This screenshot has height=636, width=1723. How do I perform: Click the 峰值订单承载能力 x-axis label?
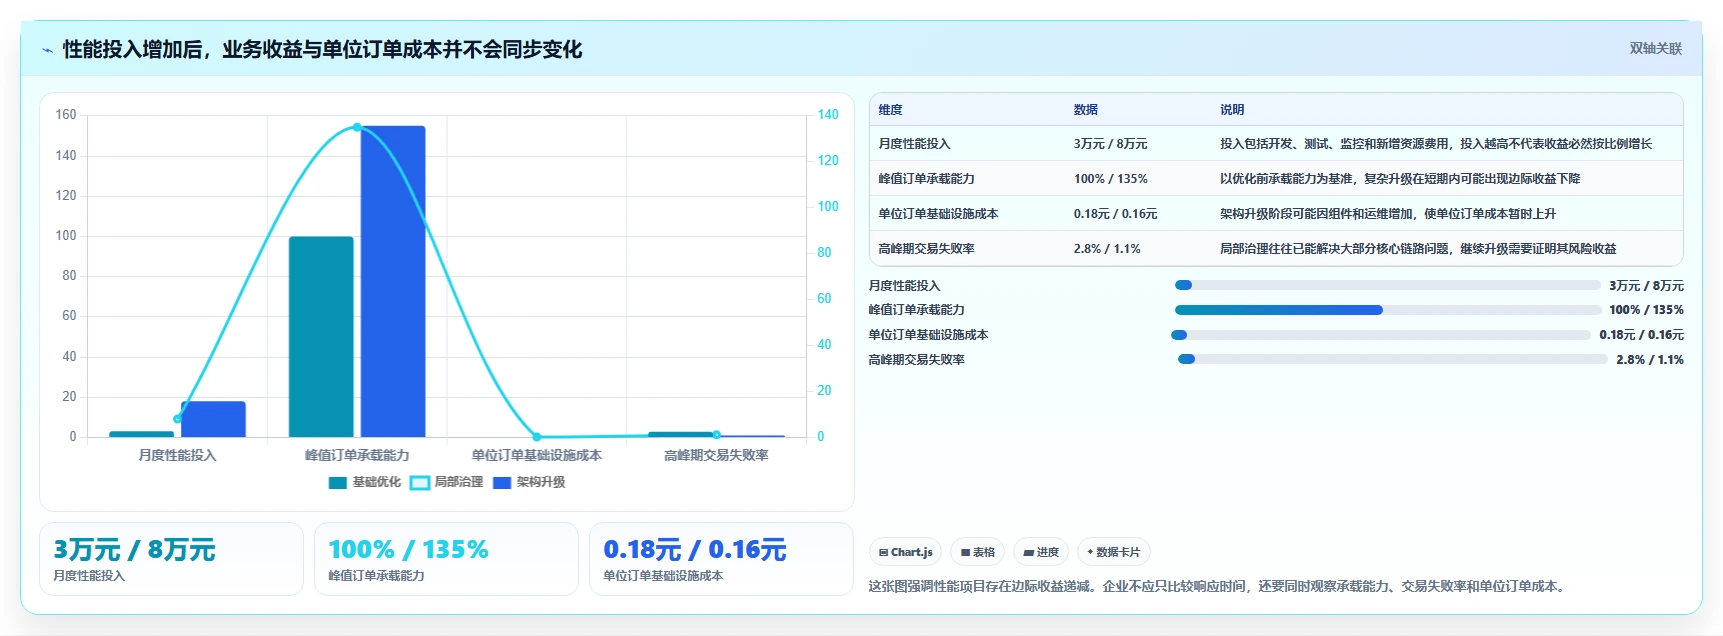click(357, 455)
